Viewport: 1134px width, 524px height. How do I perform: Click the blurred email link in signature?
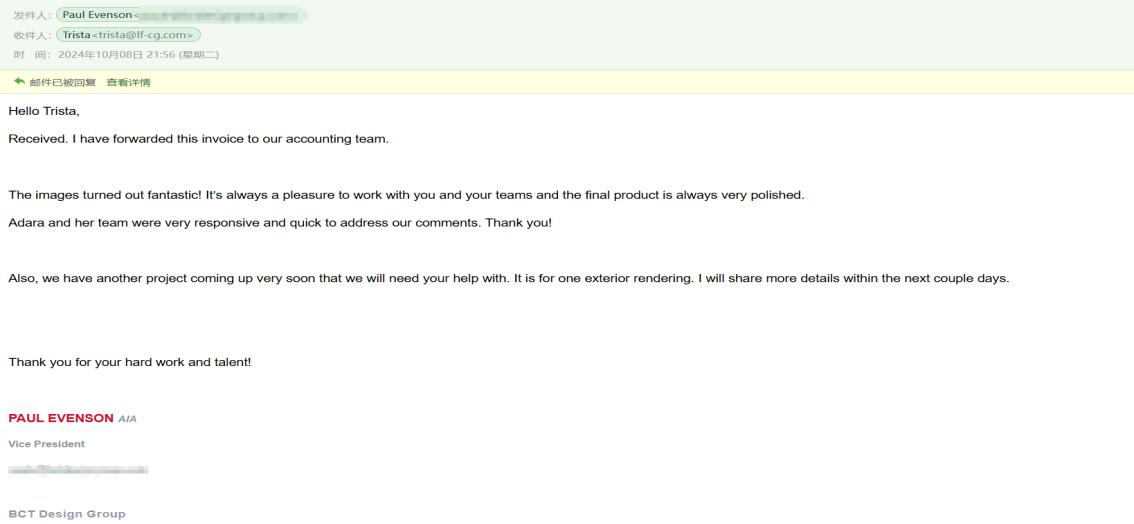tap(78, 469)
